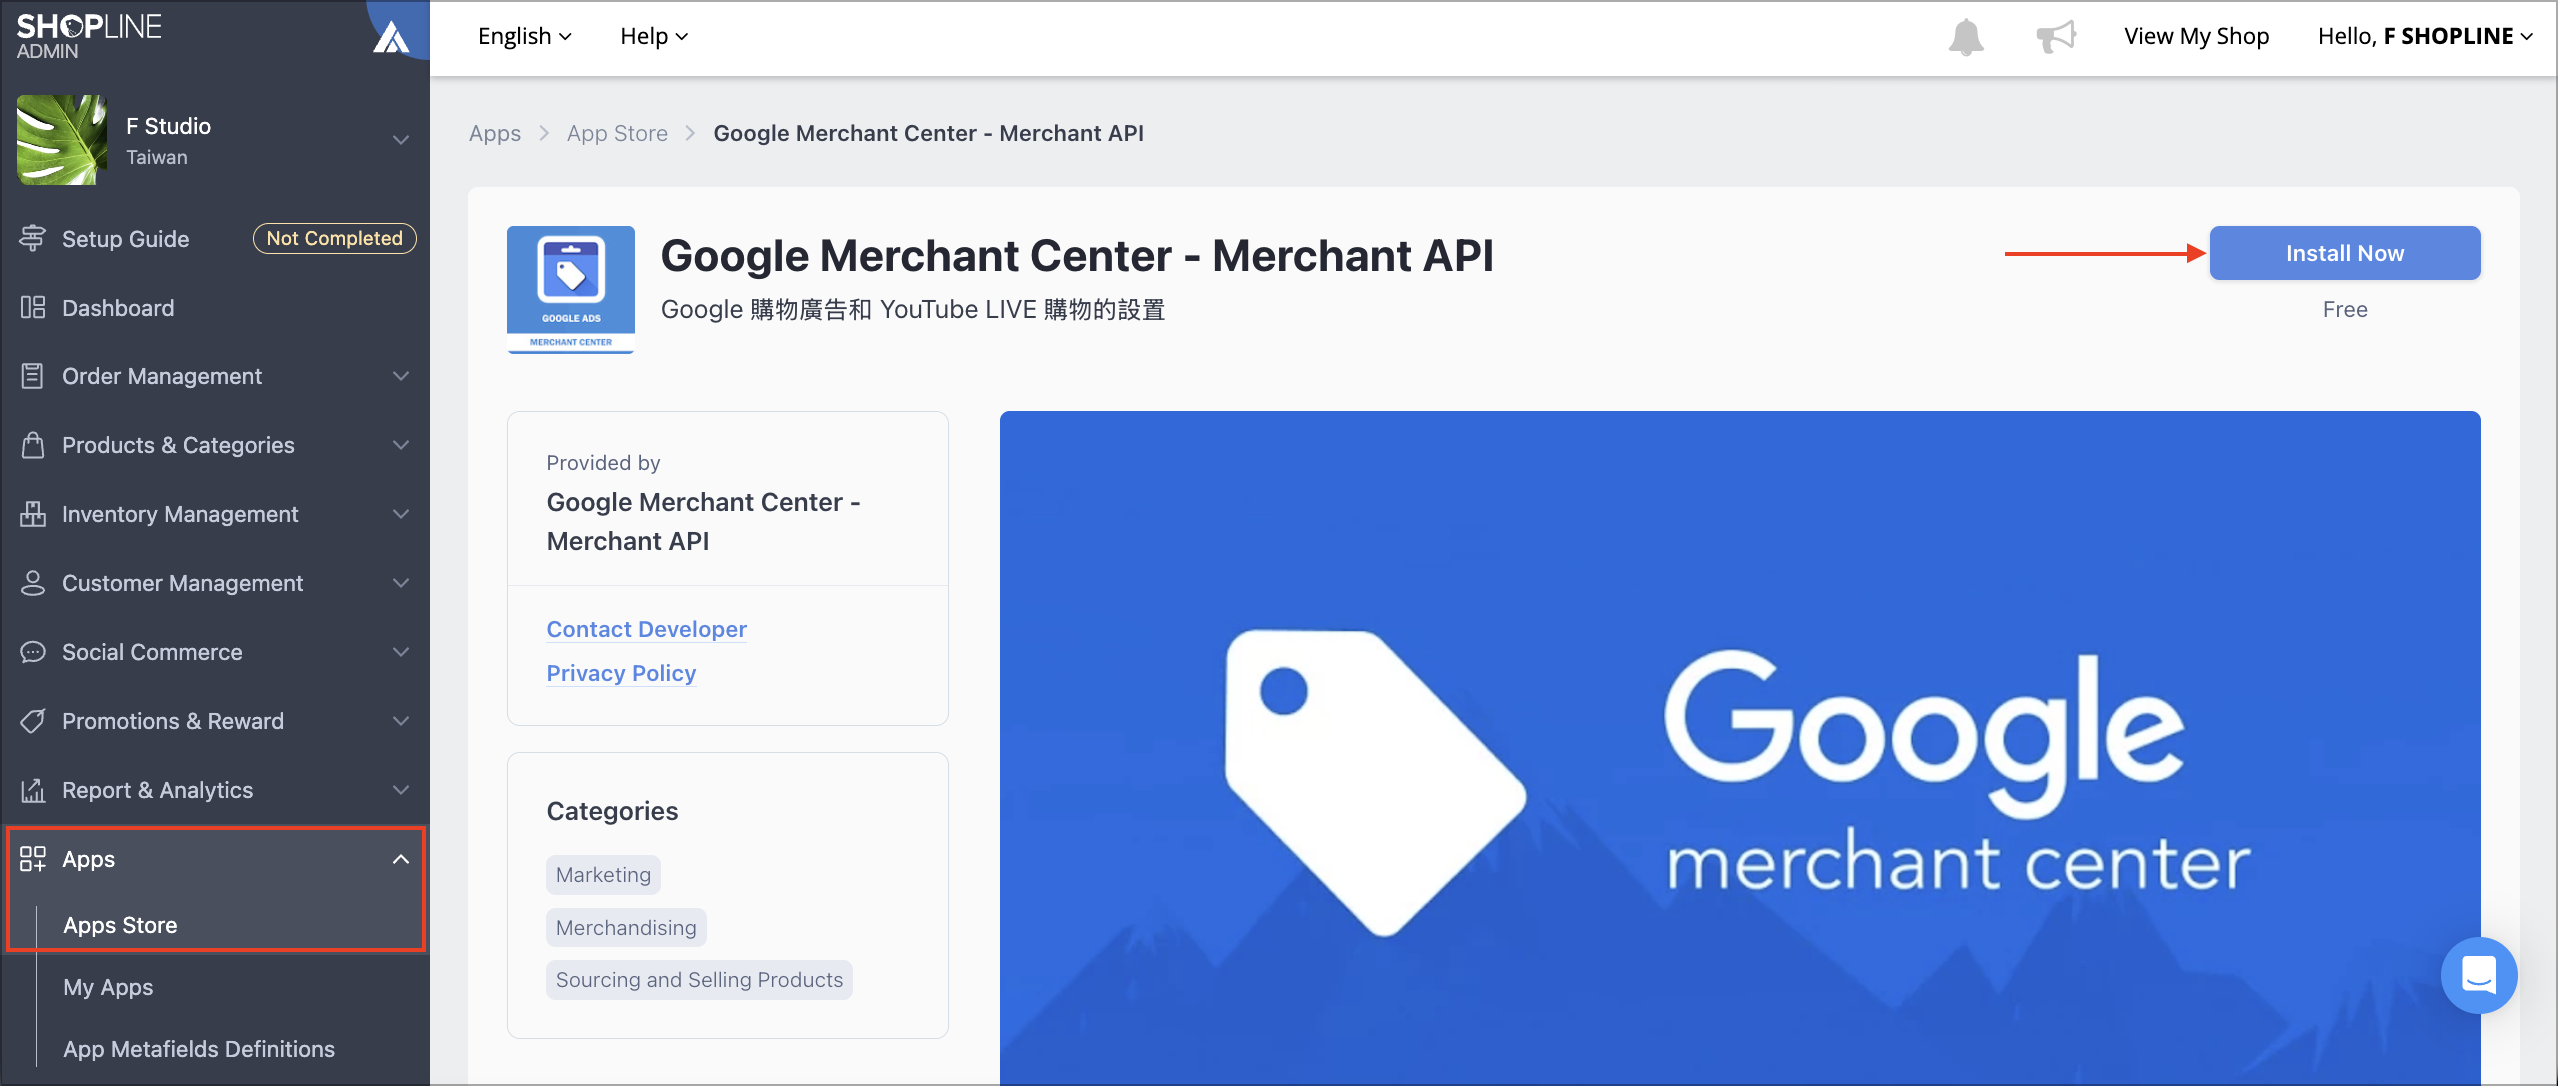Open the English language dropdown
The image size is (2558, 1086).
click(524, 37)
